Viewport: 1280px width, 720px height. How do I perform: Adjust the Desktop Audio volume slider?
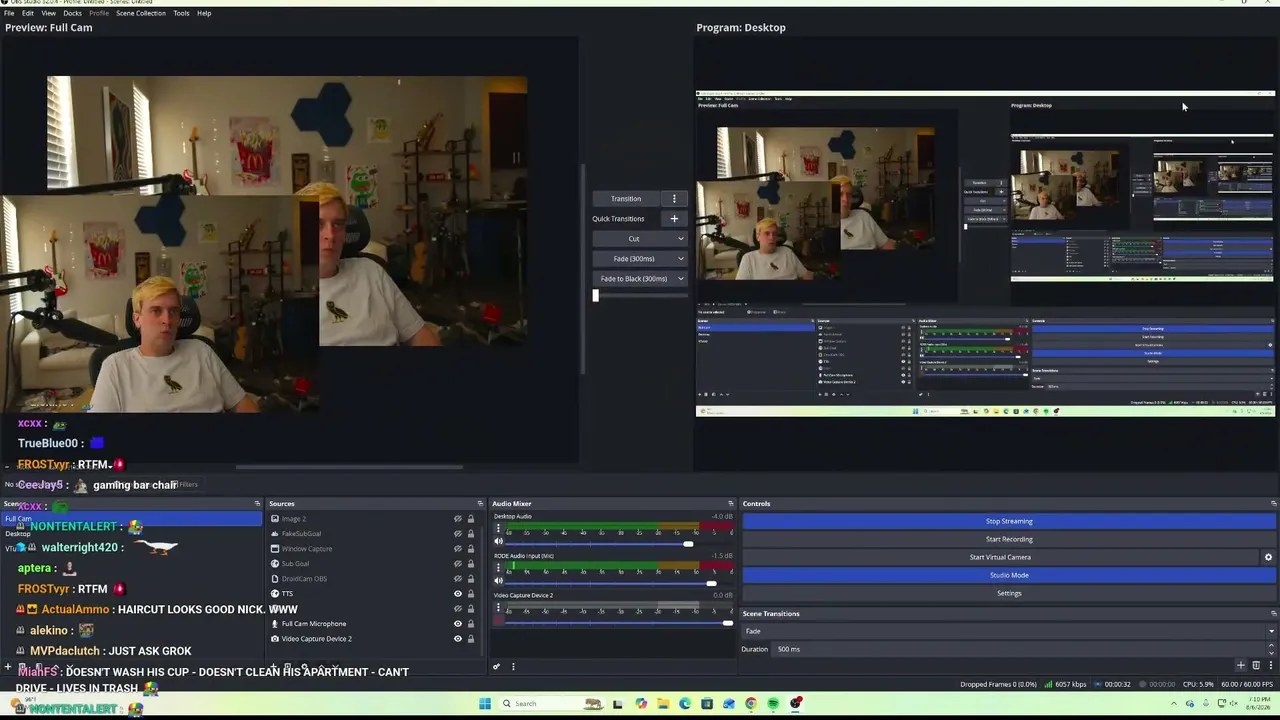point(688,543)
